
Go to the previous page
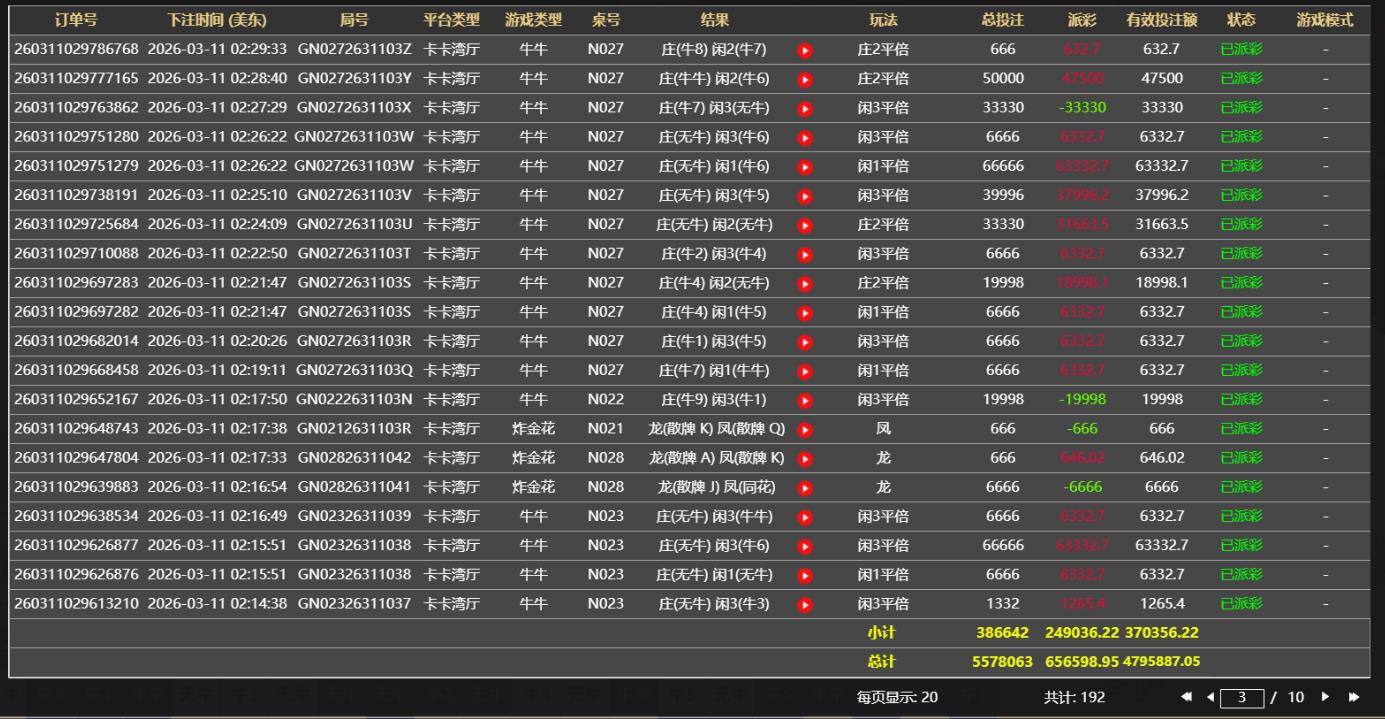[x=1210, y=697]
